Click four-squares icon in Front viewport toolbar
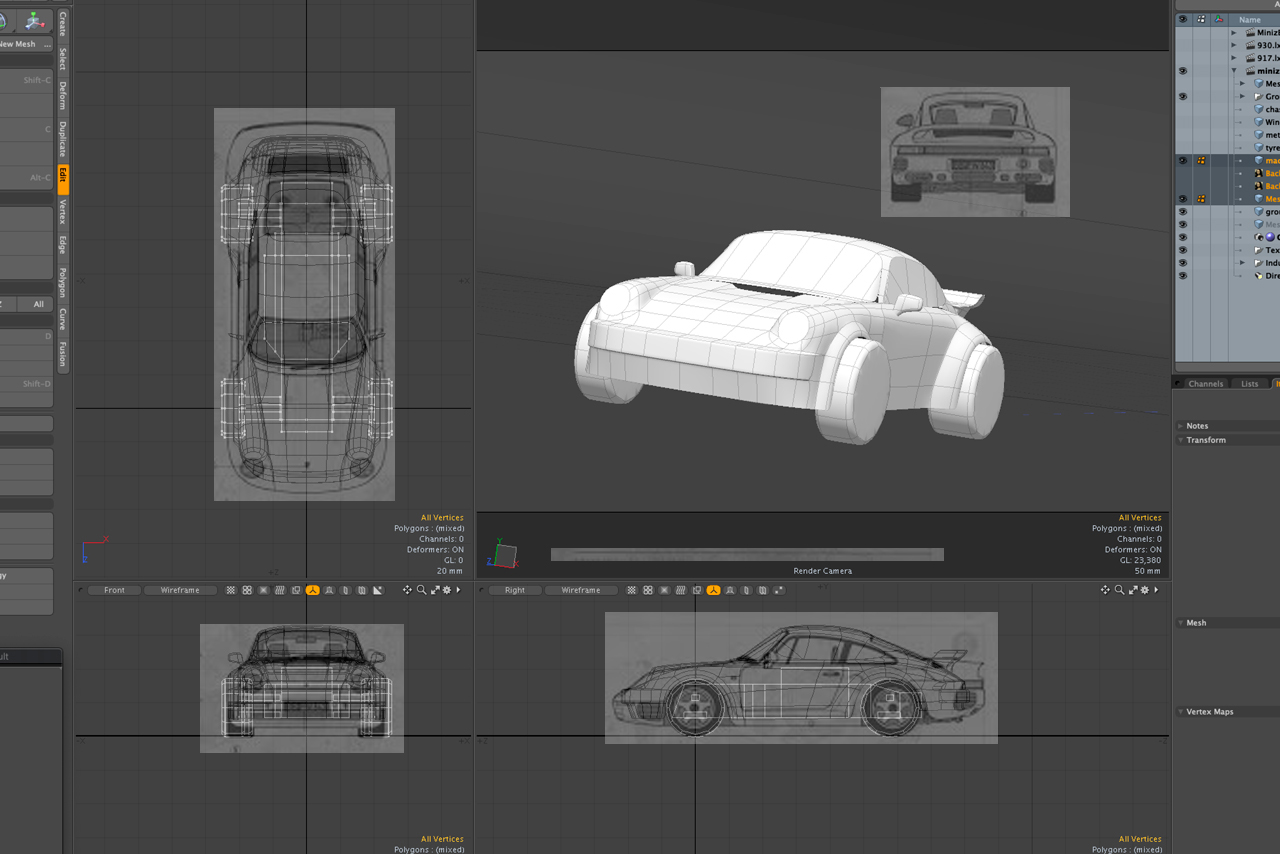1280x854 pixels. pyautogui.click(x=247, y=591)
